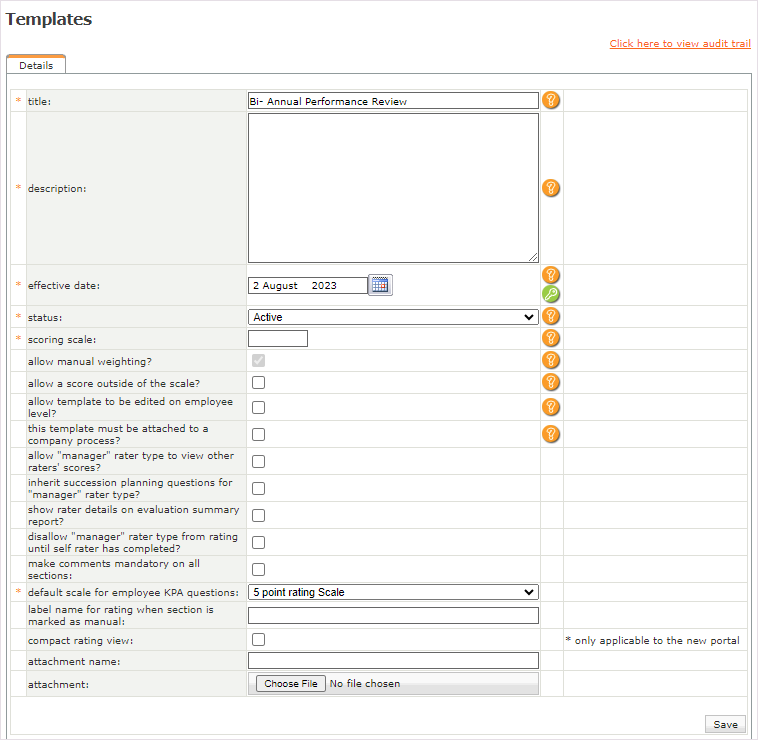
Task: Click the green key icon by effective date
Action: tap(551, 294)
